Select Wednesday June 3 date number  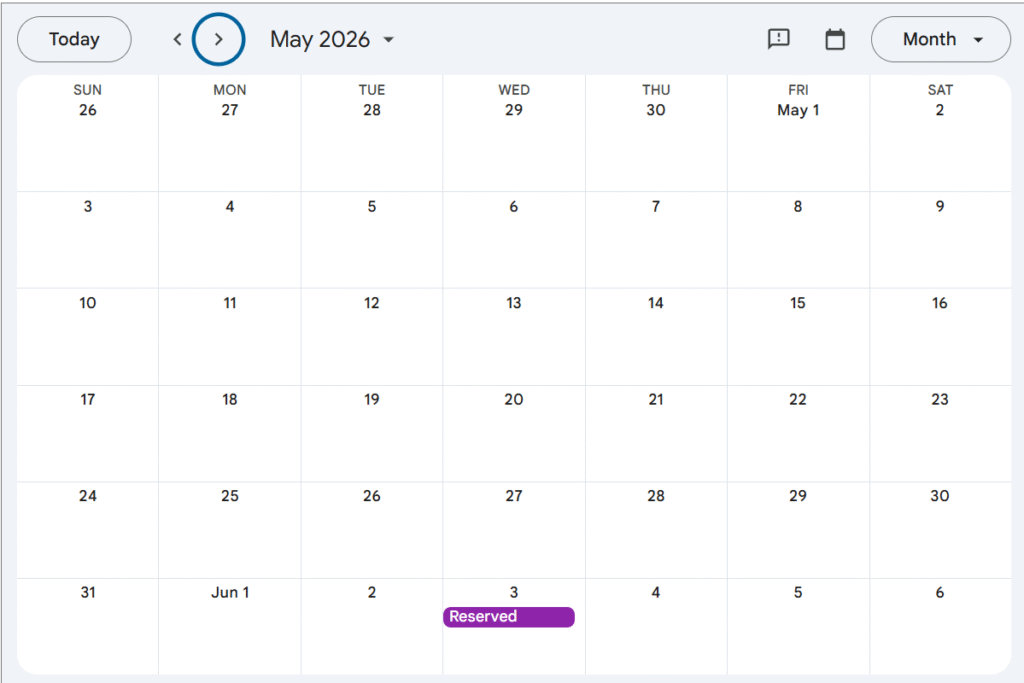(x=514, y=592)
